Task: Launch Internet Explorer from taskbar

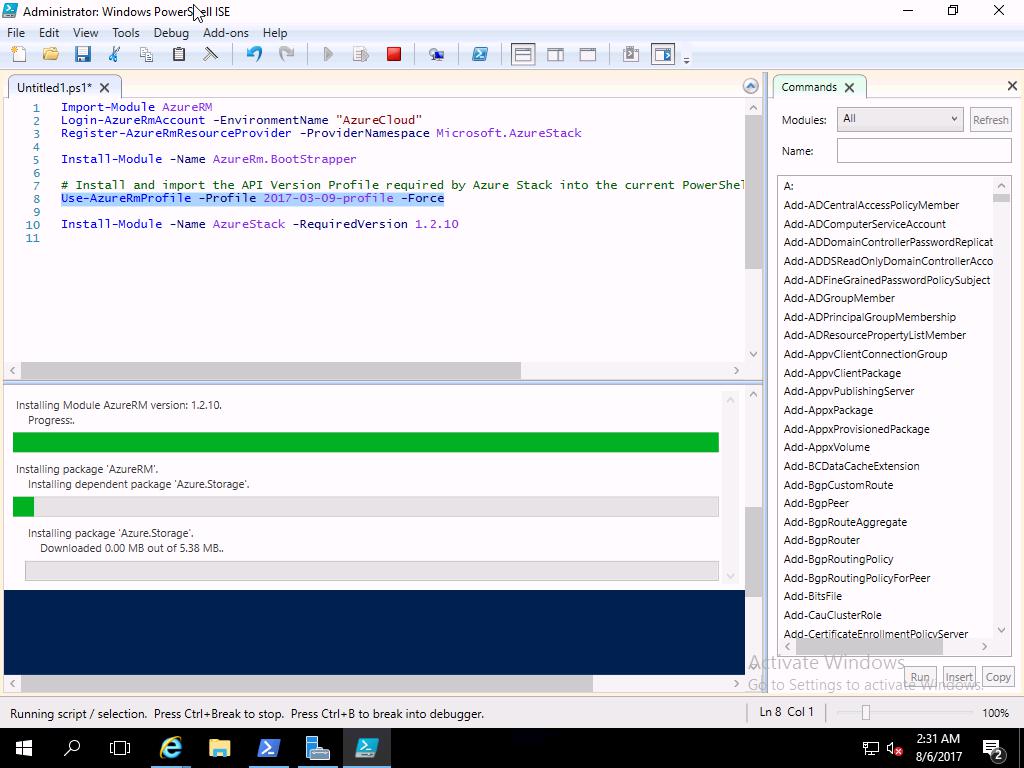Action: click(x=171, y=748)
